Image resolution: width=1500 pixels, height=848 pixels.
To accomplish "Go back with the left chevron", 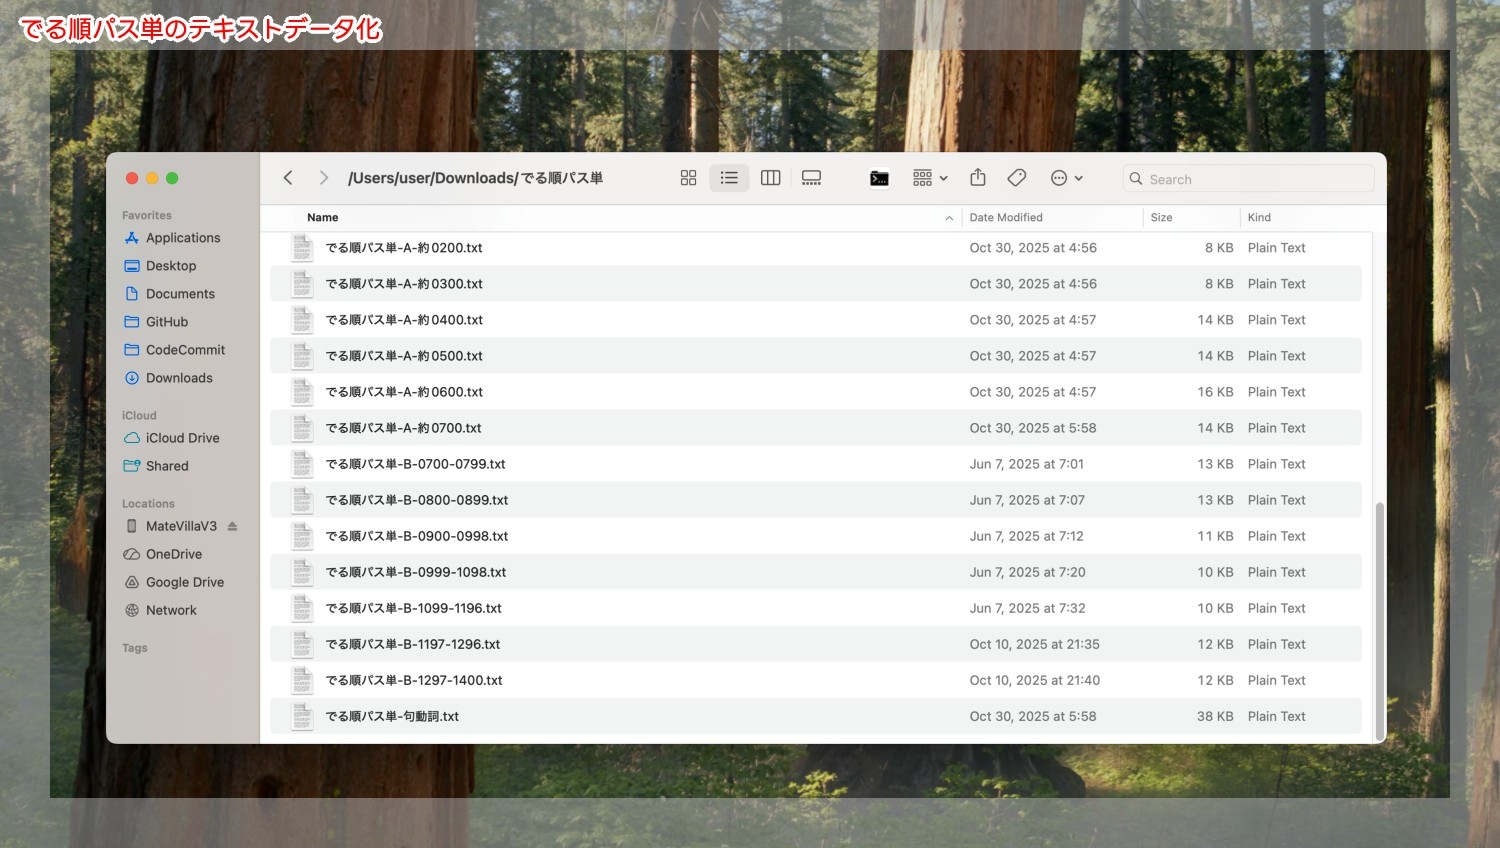I will [x=288, y=178].
